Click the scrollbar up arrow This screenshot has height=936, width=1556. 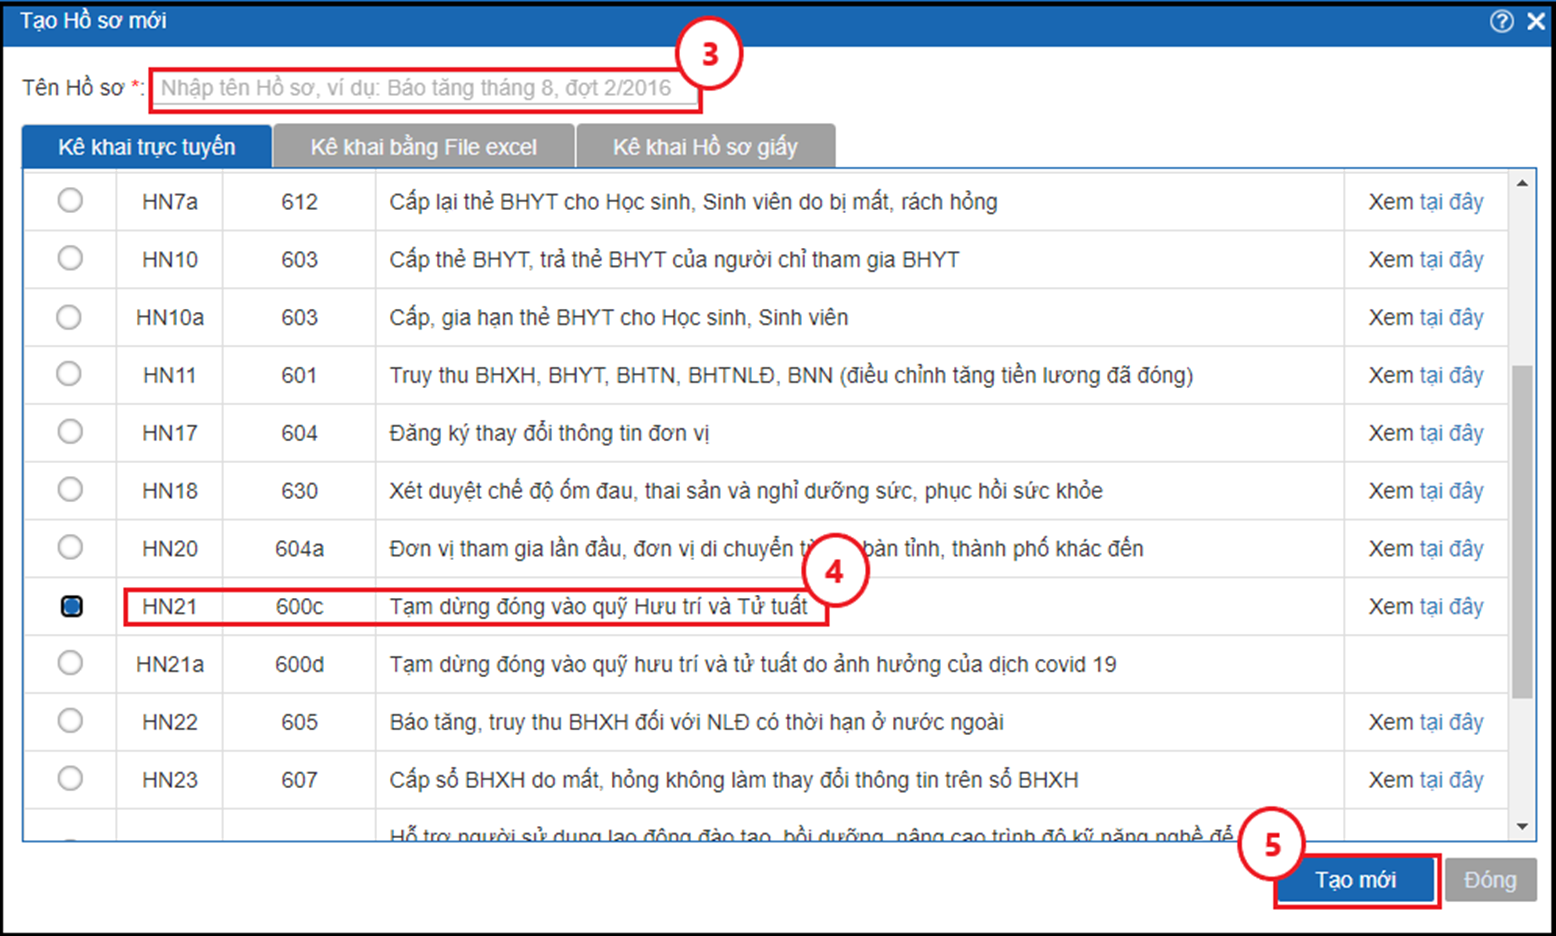(x=1522, y=184)
